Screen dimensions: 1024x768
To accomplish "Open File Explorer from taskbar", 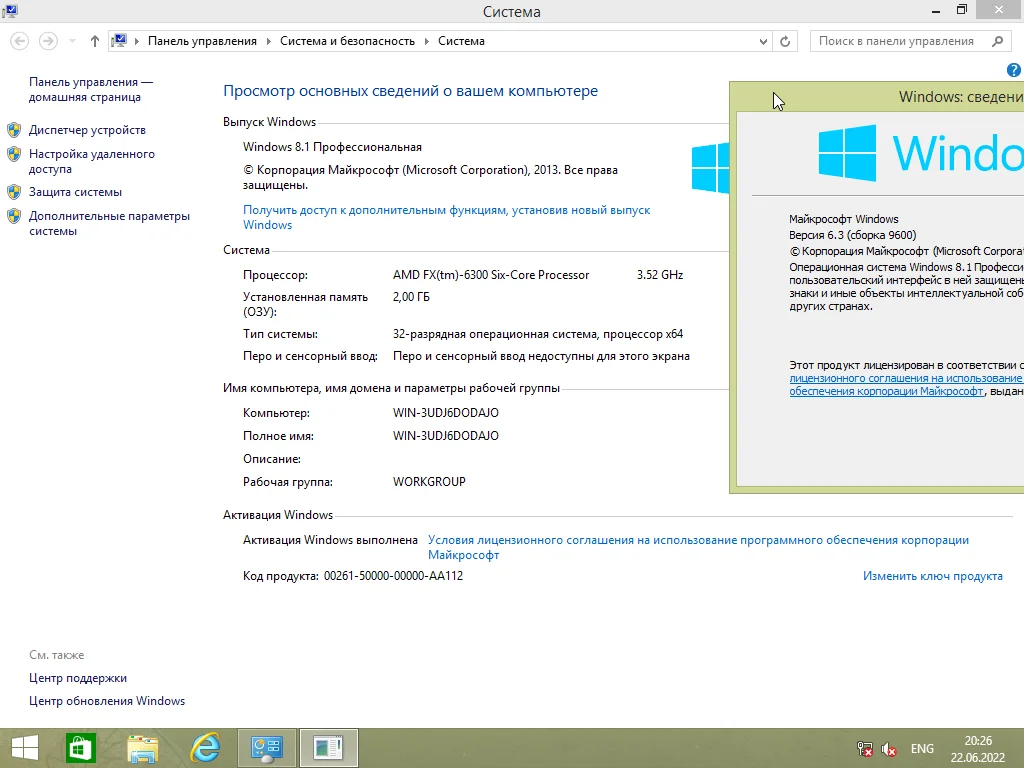I will pyautogui.click(x=142, y=748).
